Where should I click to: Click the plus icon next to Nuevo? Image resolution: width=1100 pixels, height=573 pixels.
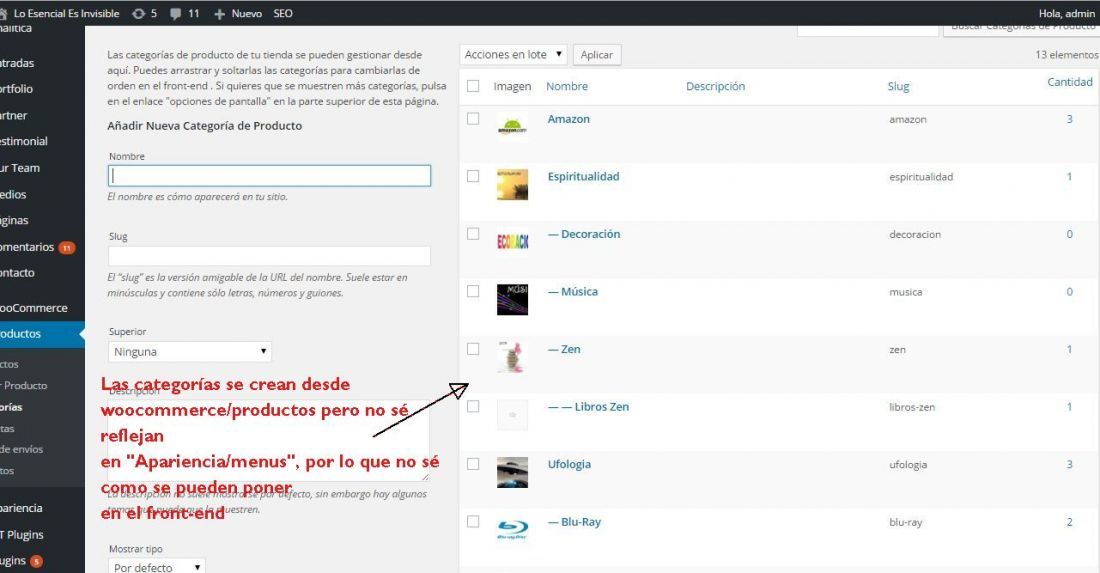tap(220, 13)
